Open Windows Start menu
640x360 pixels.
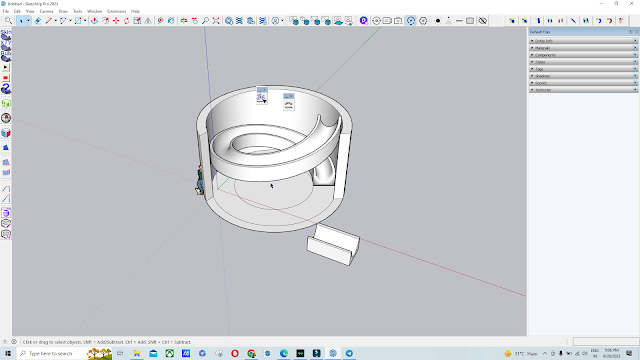pyautogui.click(x=8, y=353)
